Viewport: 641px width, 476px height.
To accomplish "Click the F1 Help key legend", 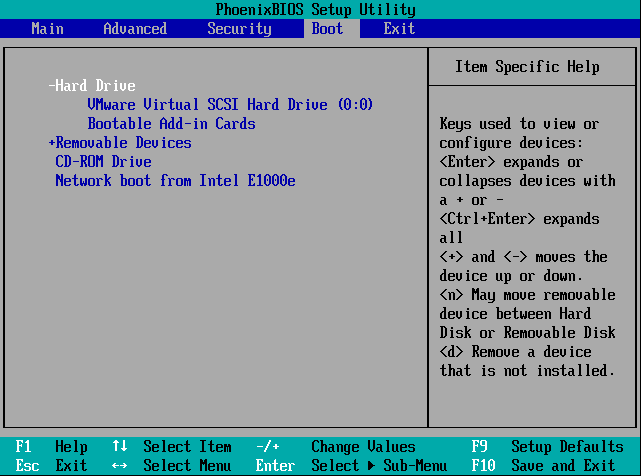I will (52, 447).
